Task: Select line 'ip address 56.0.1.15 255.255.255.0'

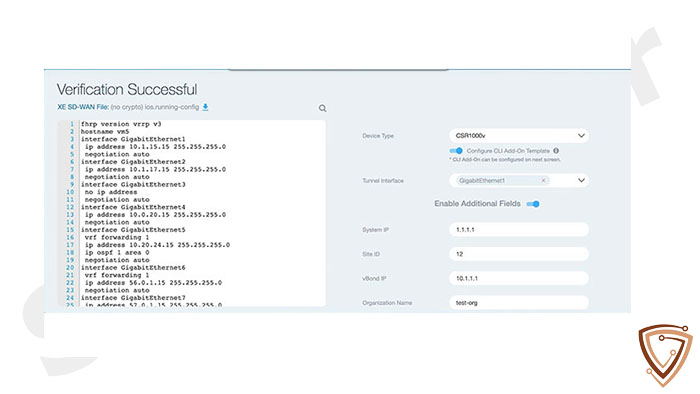Action: coord(154,283)
